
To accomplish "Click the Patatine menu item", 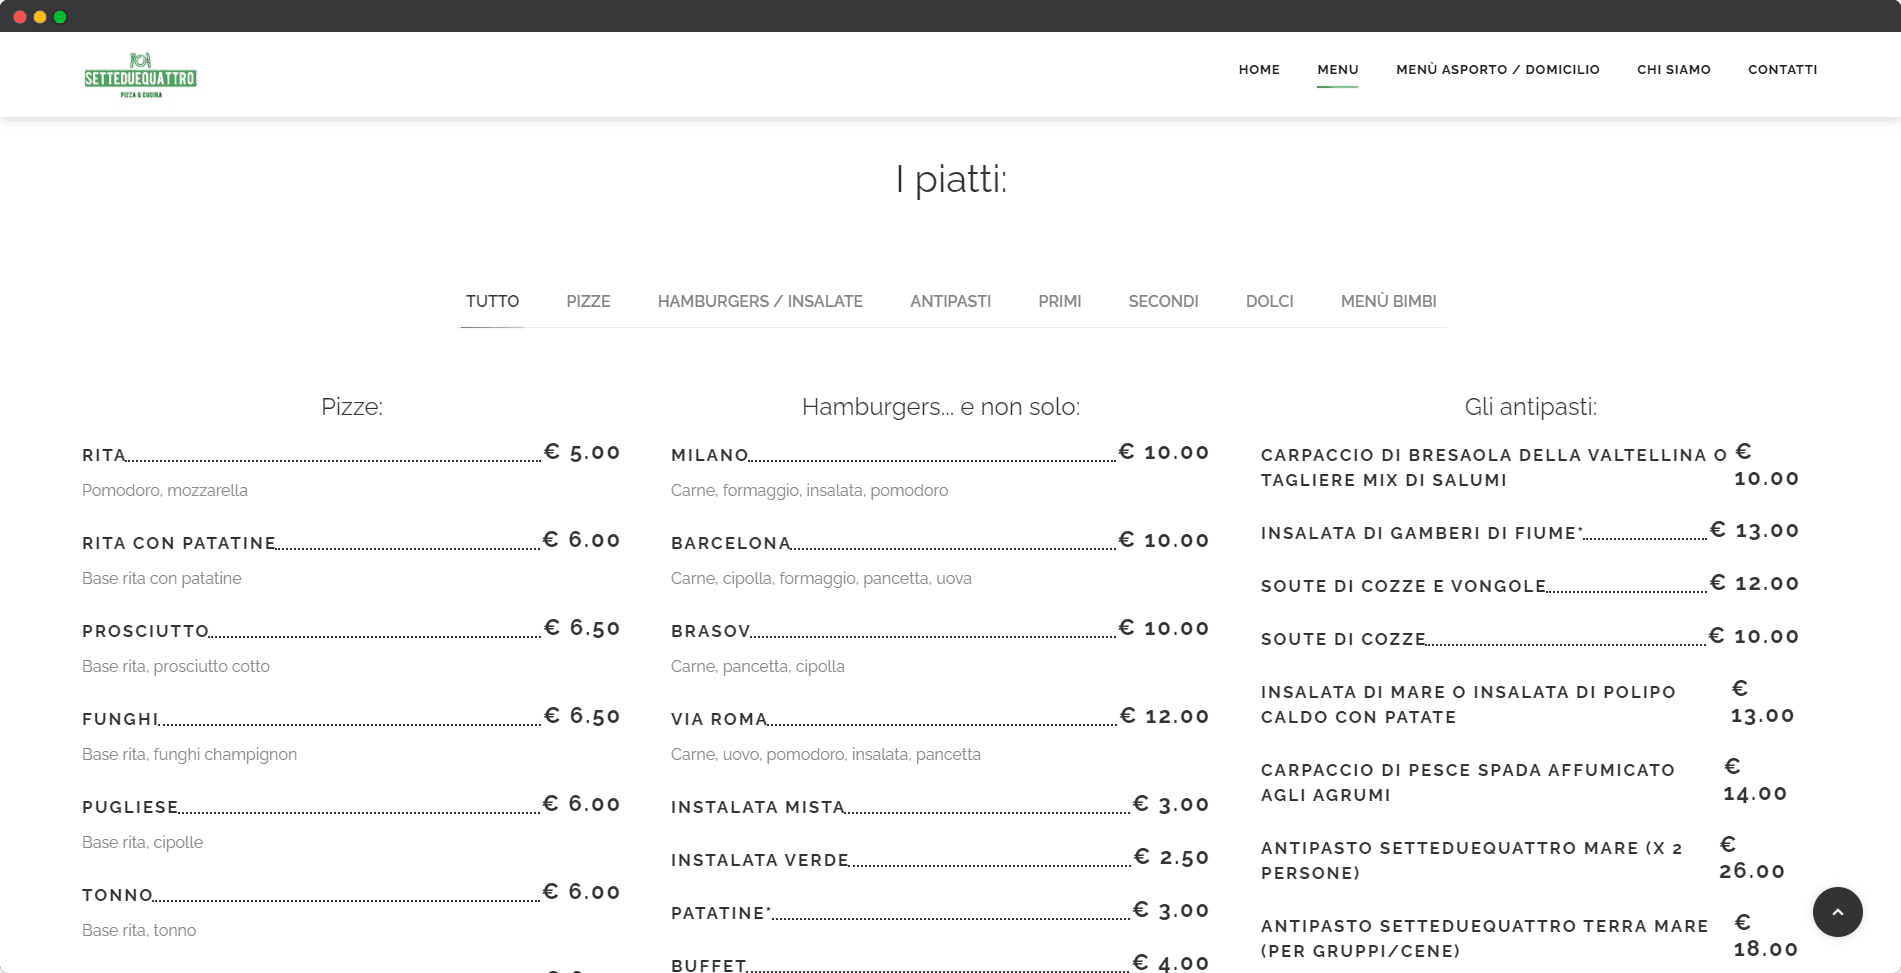I will click(720, 913).
